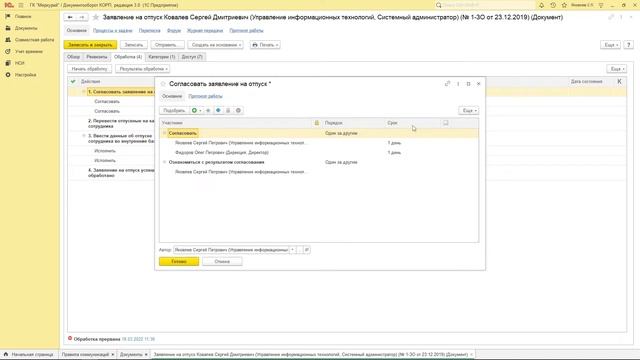Click the Отправить button
The image size is (640, 360).
point(167,45)
